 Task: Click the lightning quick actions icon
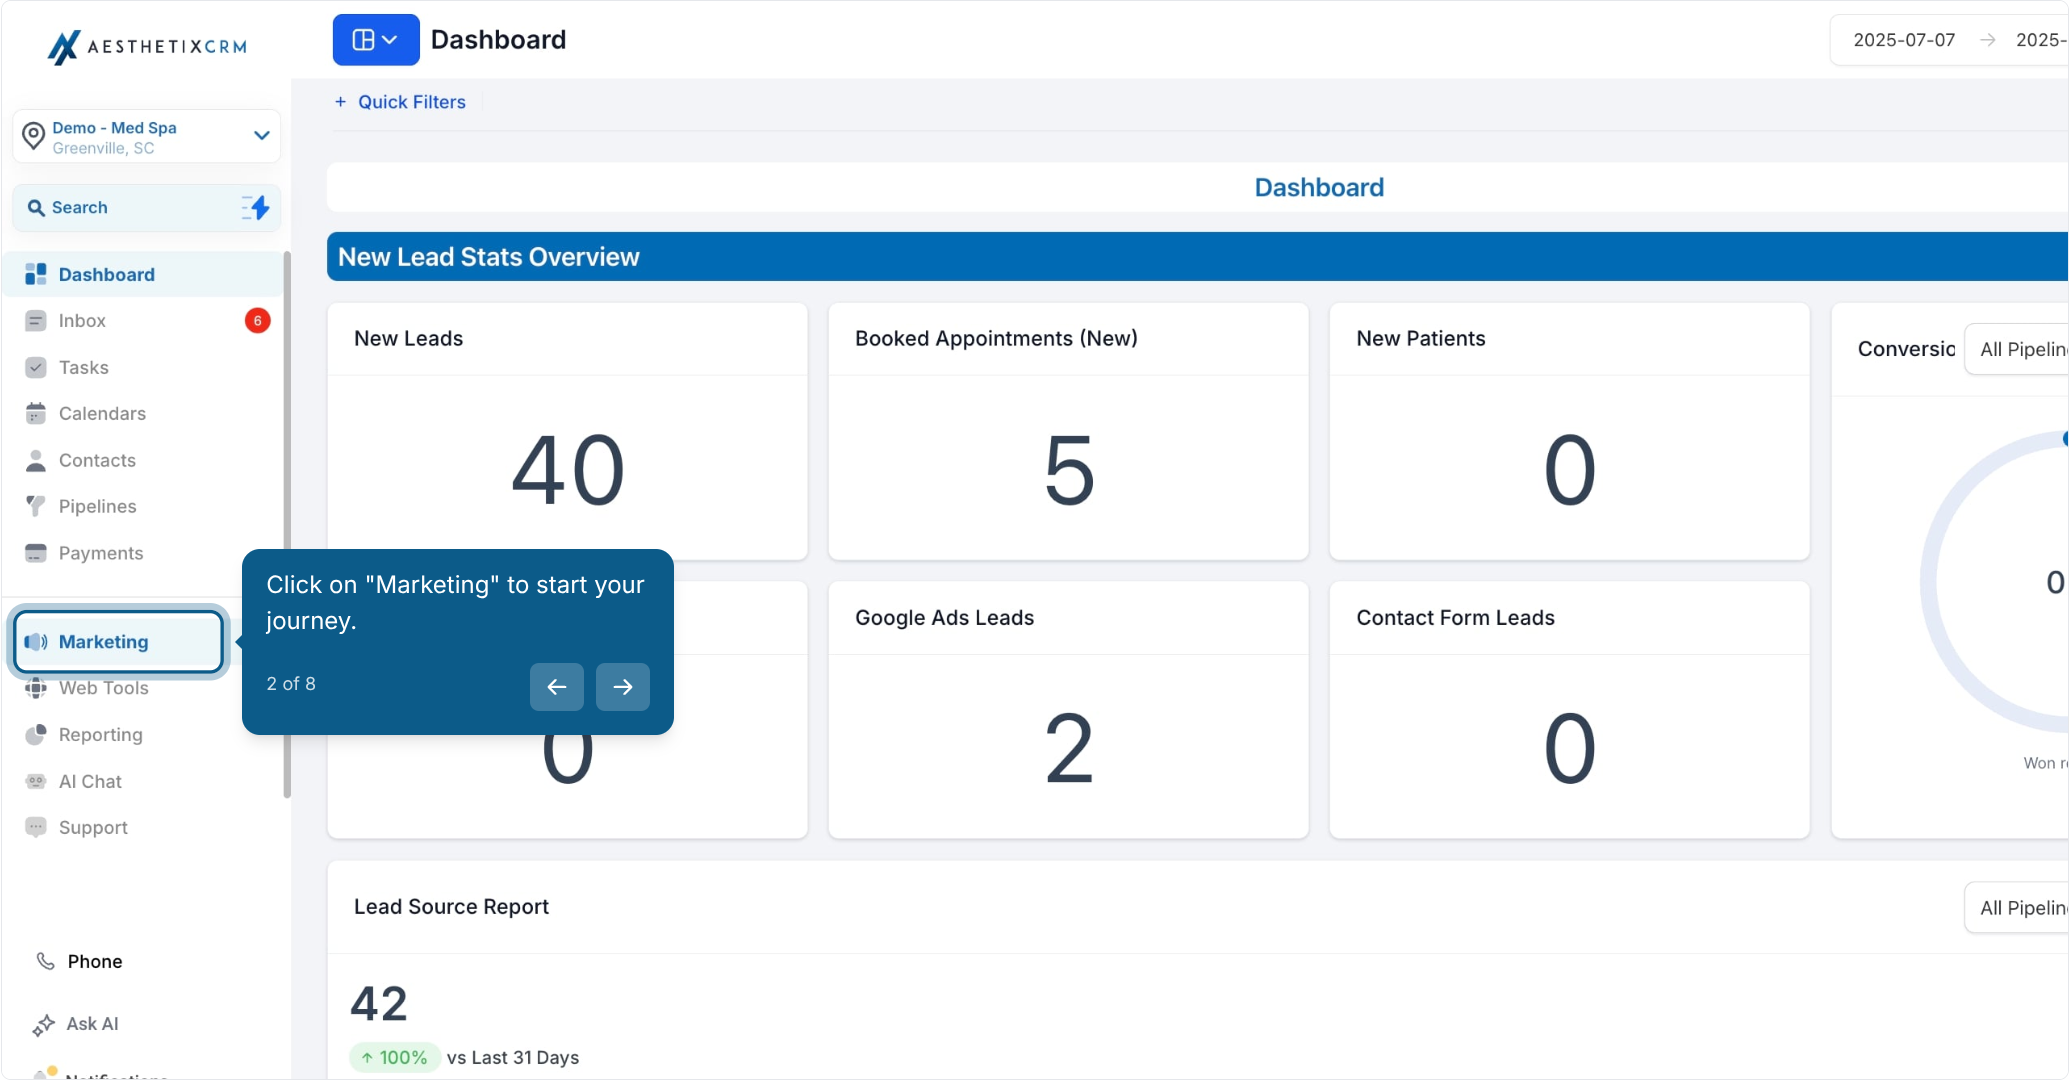coord(256,208)
